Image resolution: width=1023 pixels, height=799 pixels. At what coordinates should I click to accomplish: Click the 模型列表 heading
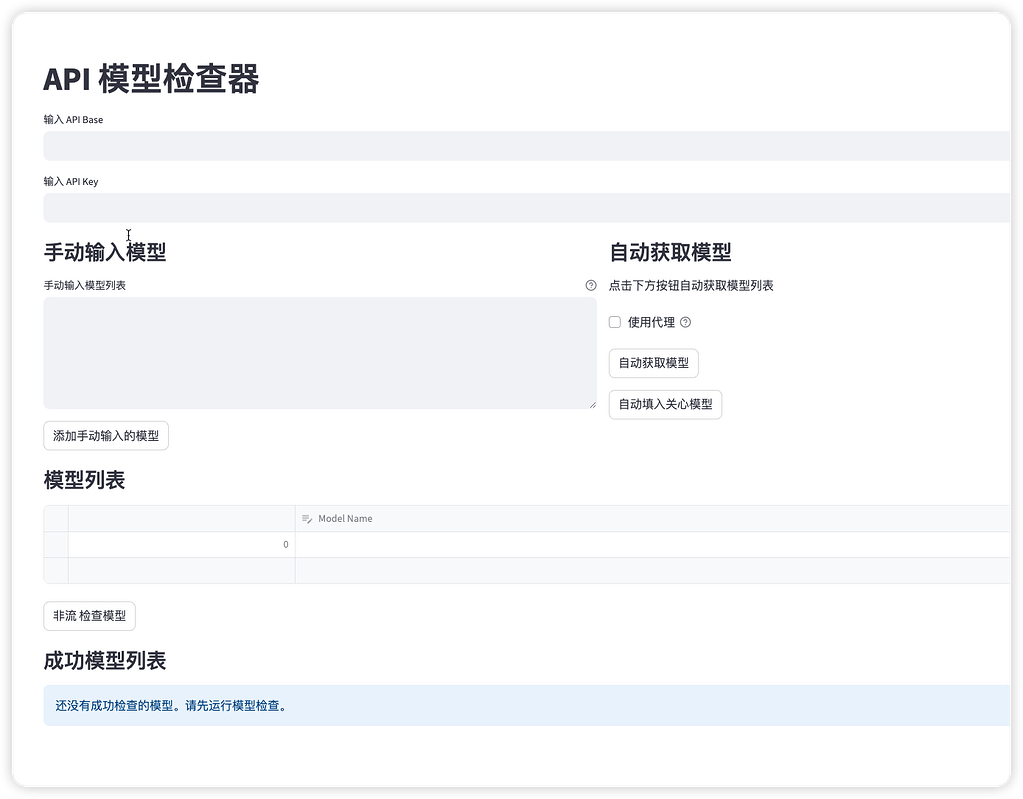(84, 480)
